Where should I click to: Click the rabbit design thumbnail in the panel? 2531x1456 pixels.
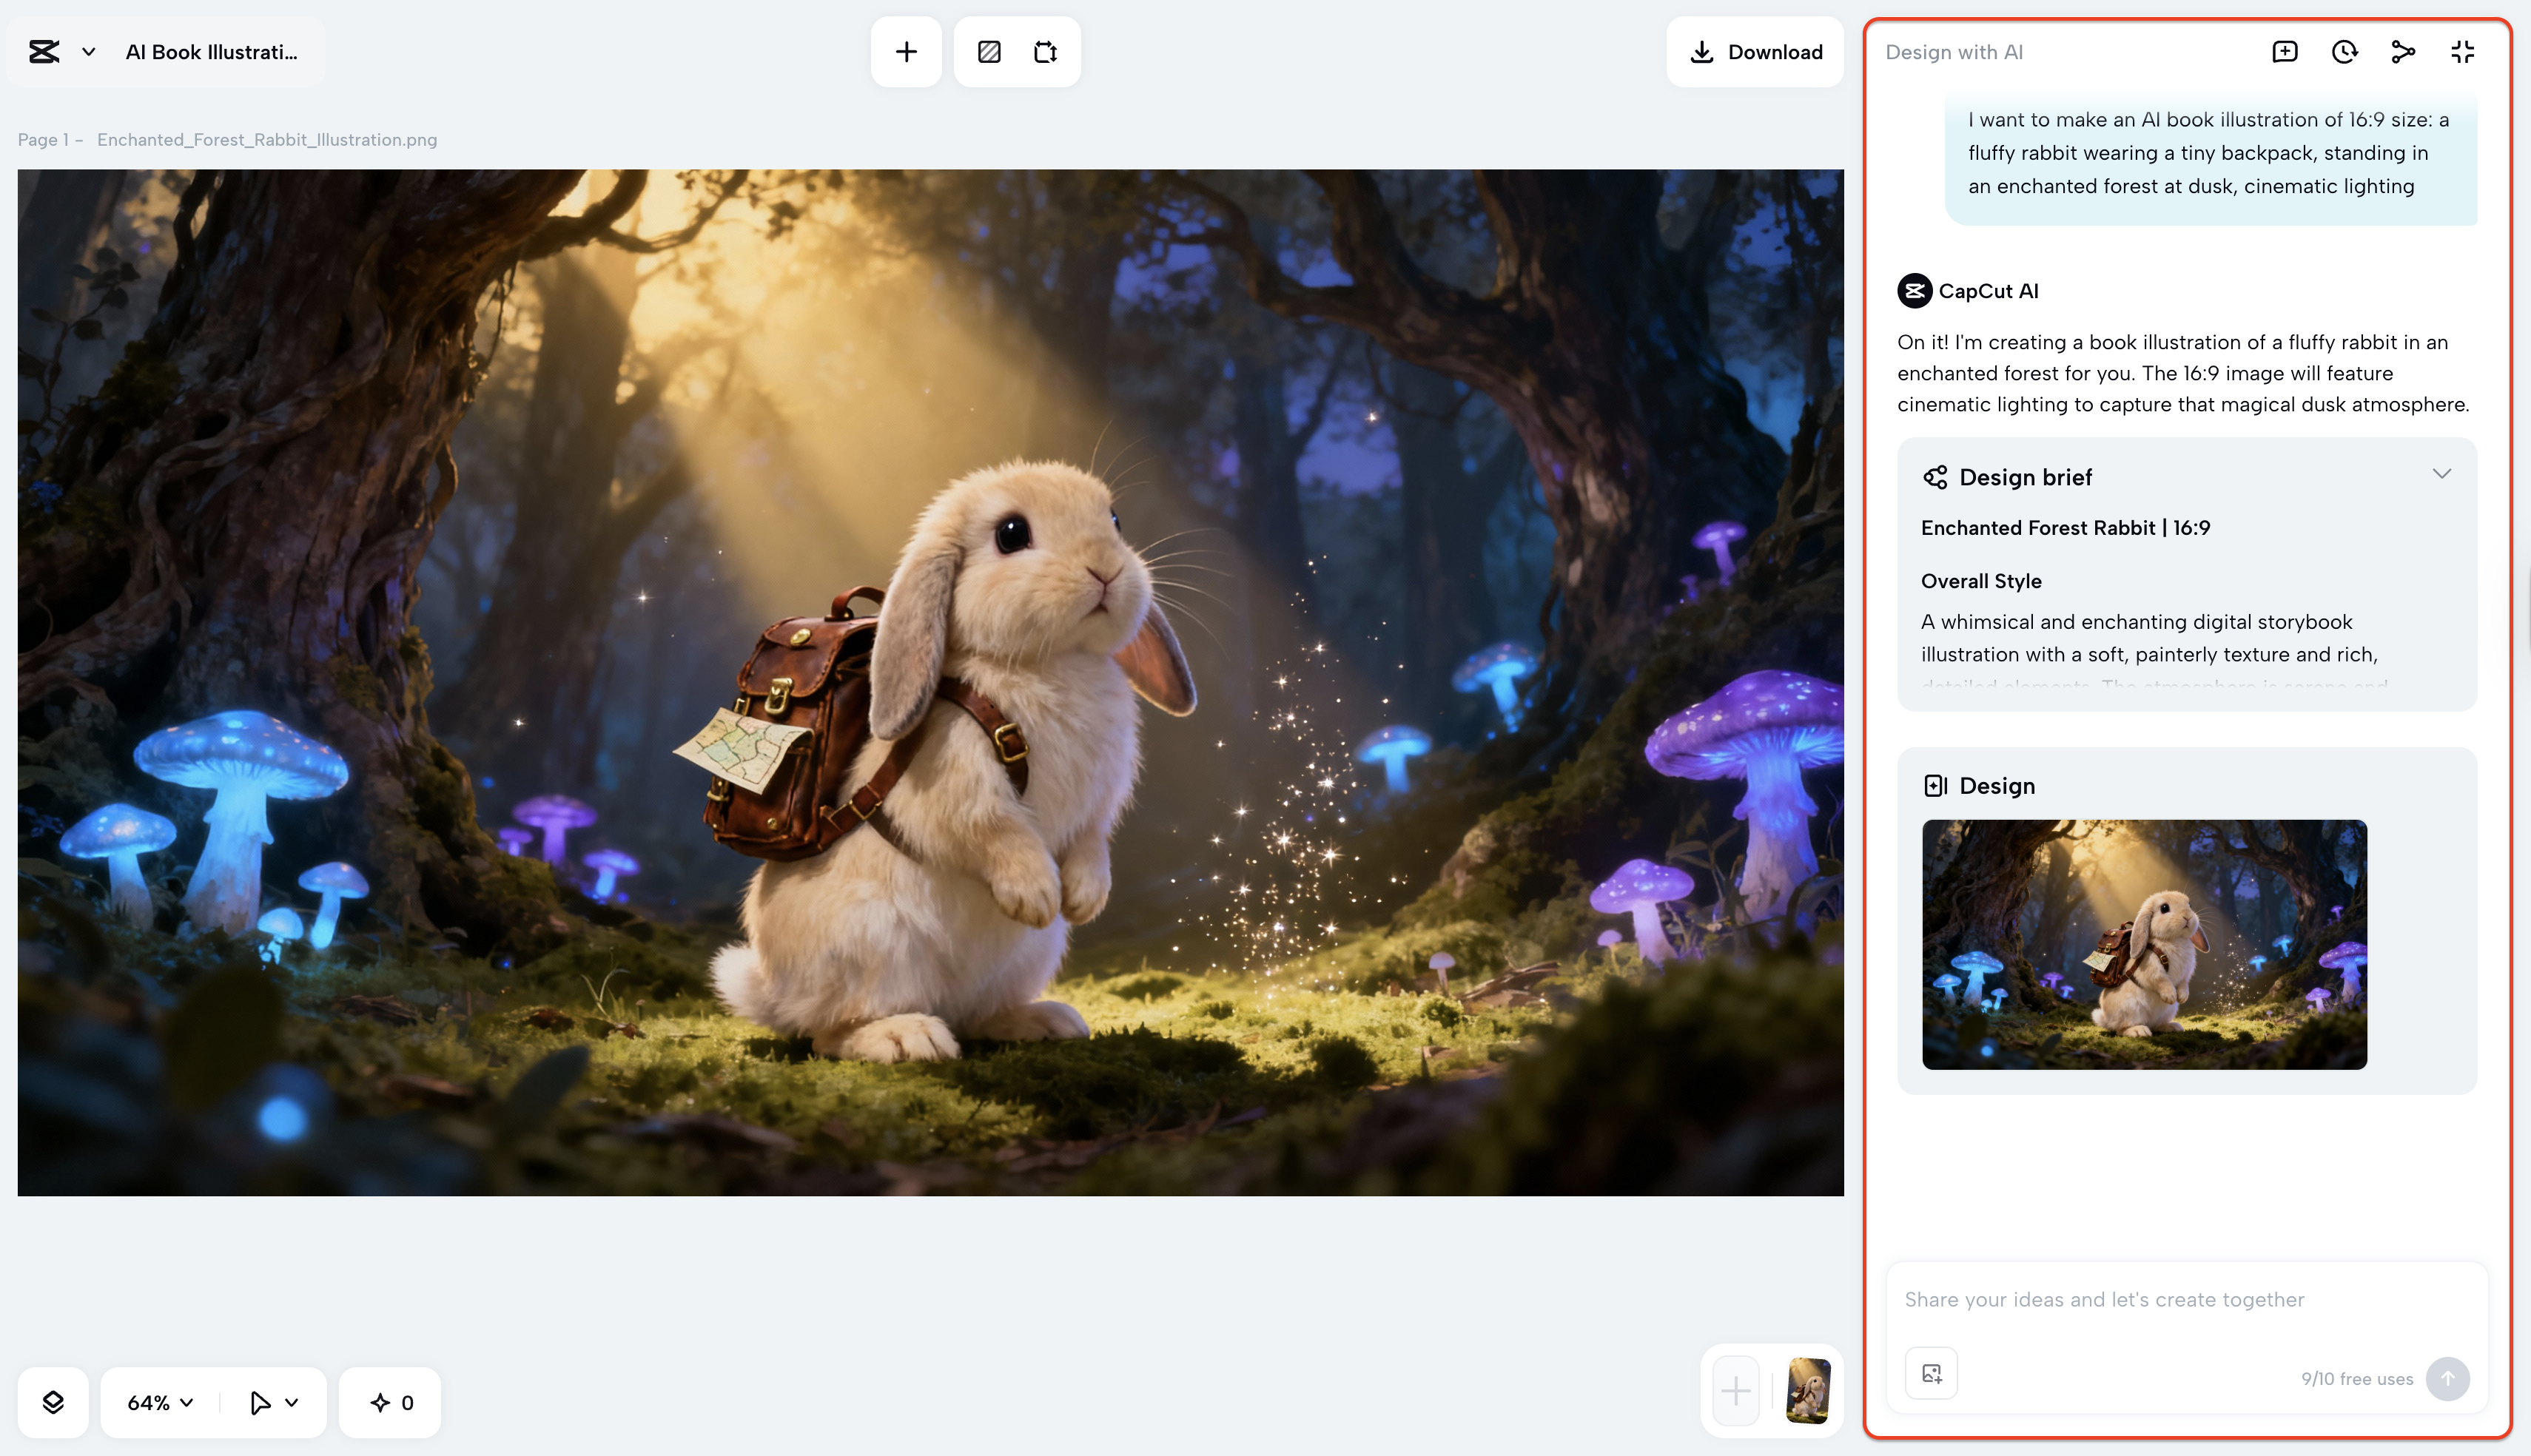pyautogui.click(x=2143, y=944)
